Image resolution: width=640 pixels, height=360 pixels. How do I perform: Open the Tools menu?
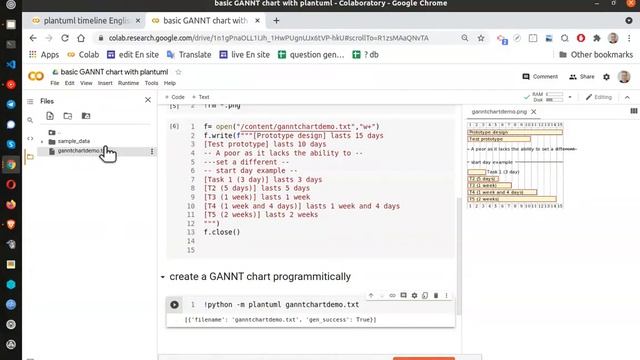click(x=151, y=83)
